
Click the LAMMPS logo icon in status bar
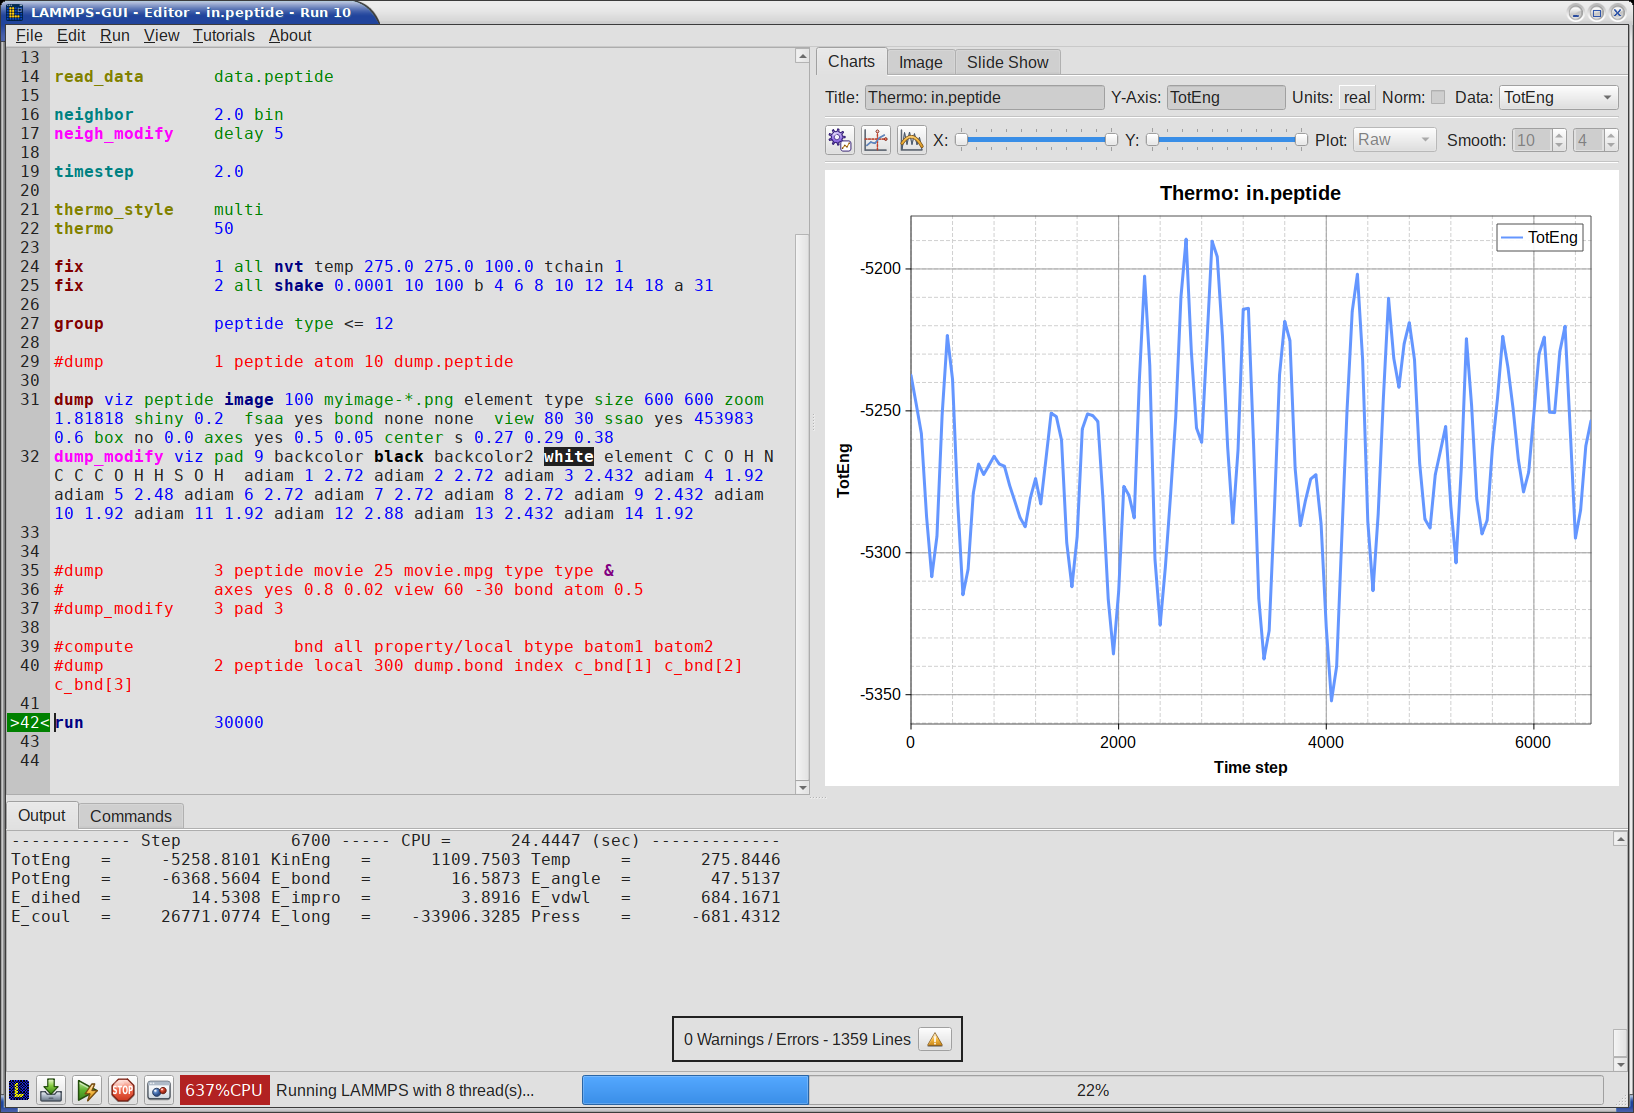click(18, 1090)
